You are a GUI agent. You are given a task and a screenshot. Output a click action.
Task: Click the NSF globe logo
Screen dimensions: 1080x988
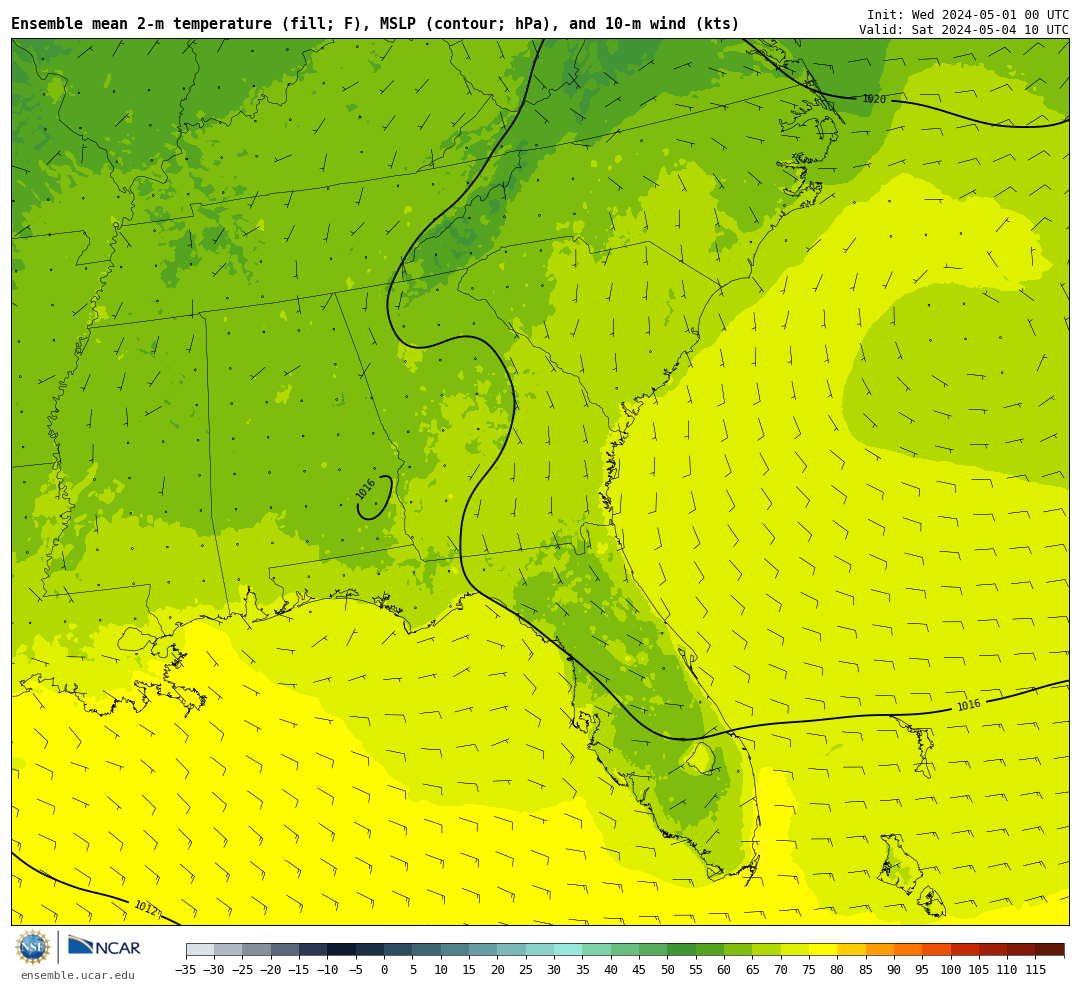tap(32, 947)
